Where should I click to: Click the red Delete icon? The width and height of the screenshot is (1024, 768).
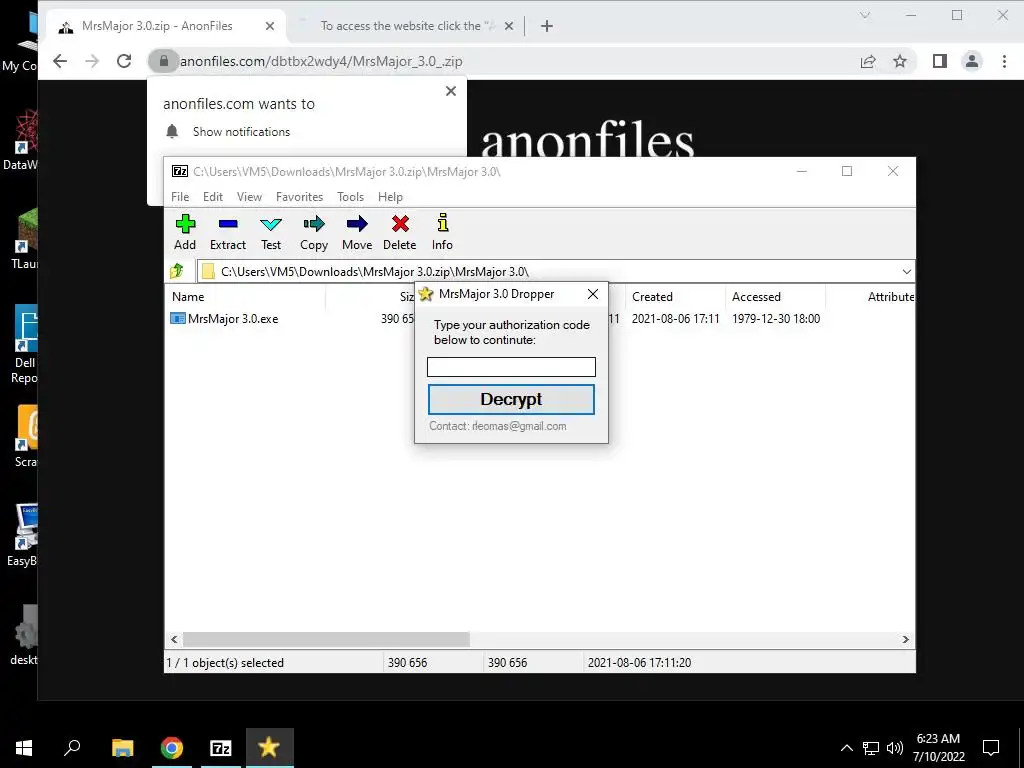tap(400, 232)
